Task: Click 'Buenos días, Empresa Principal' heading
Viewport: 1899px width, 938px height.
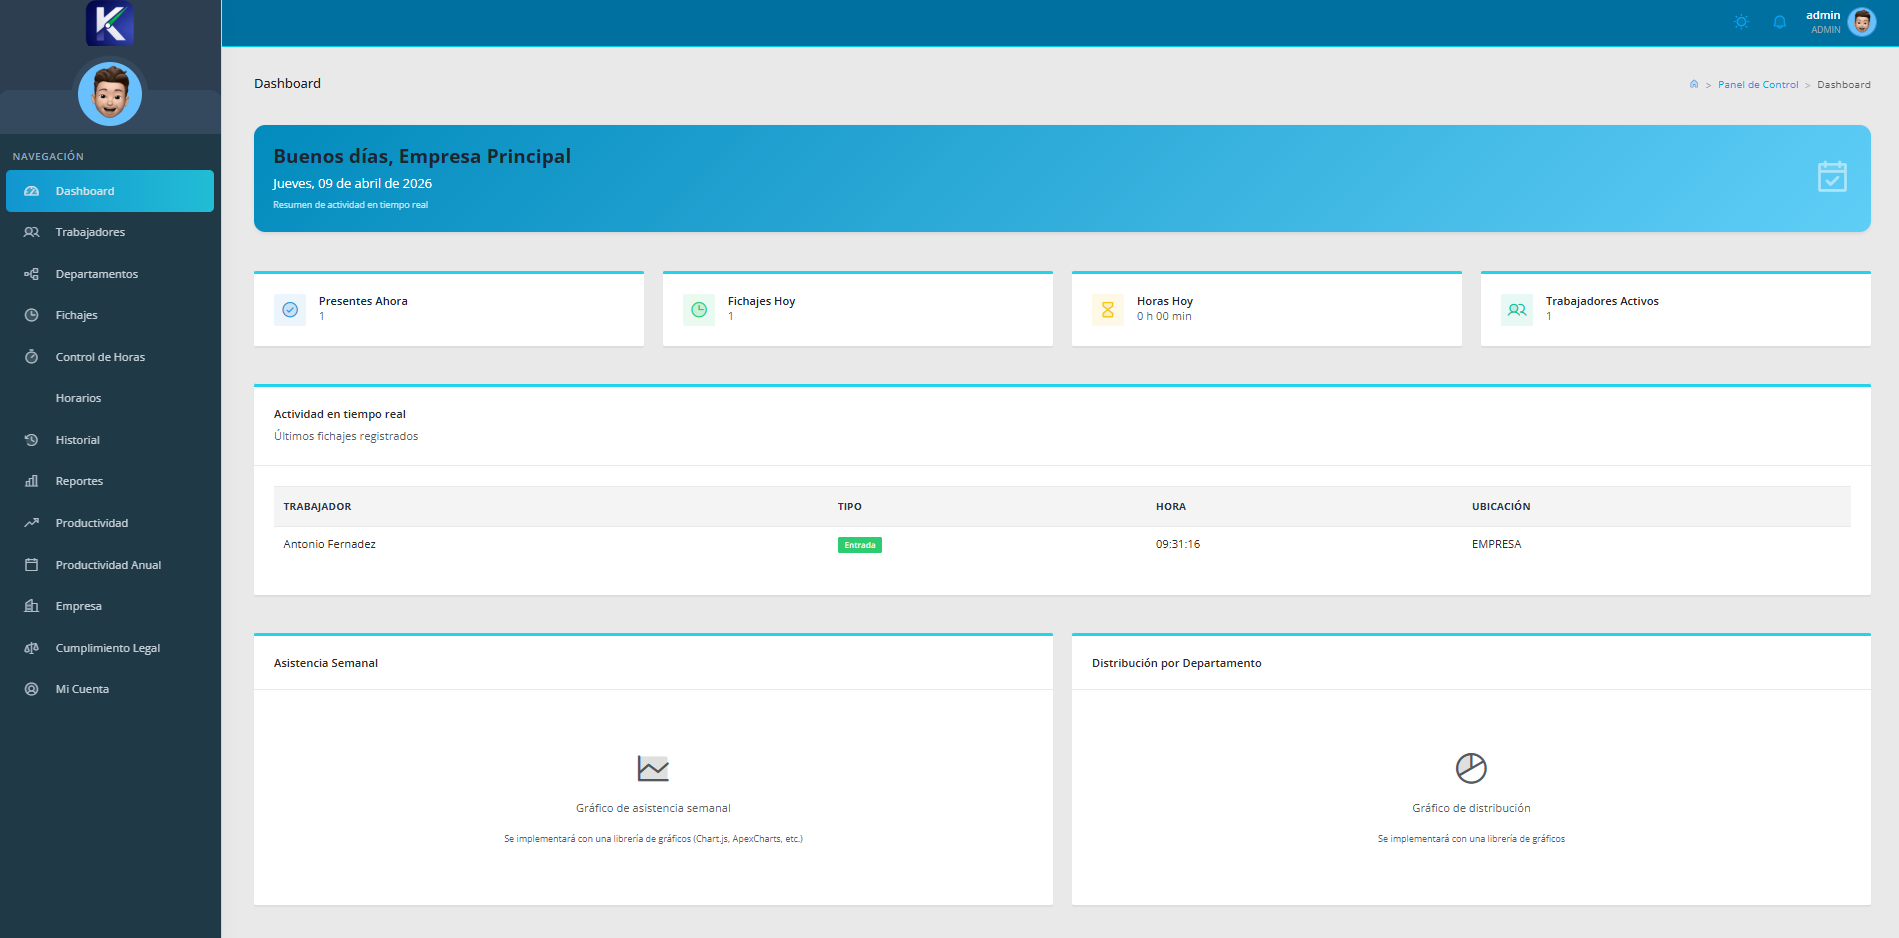Action: 422,156
